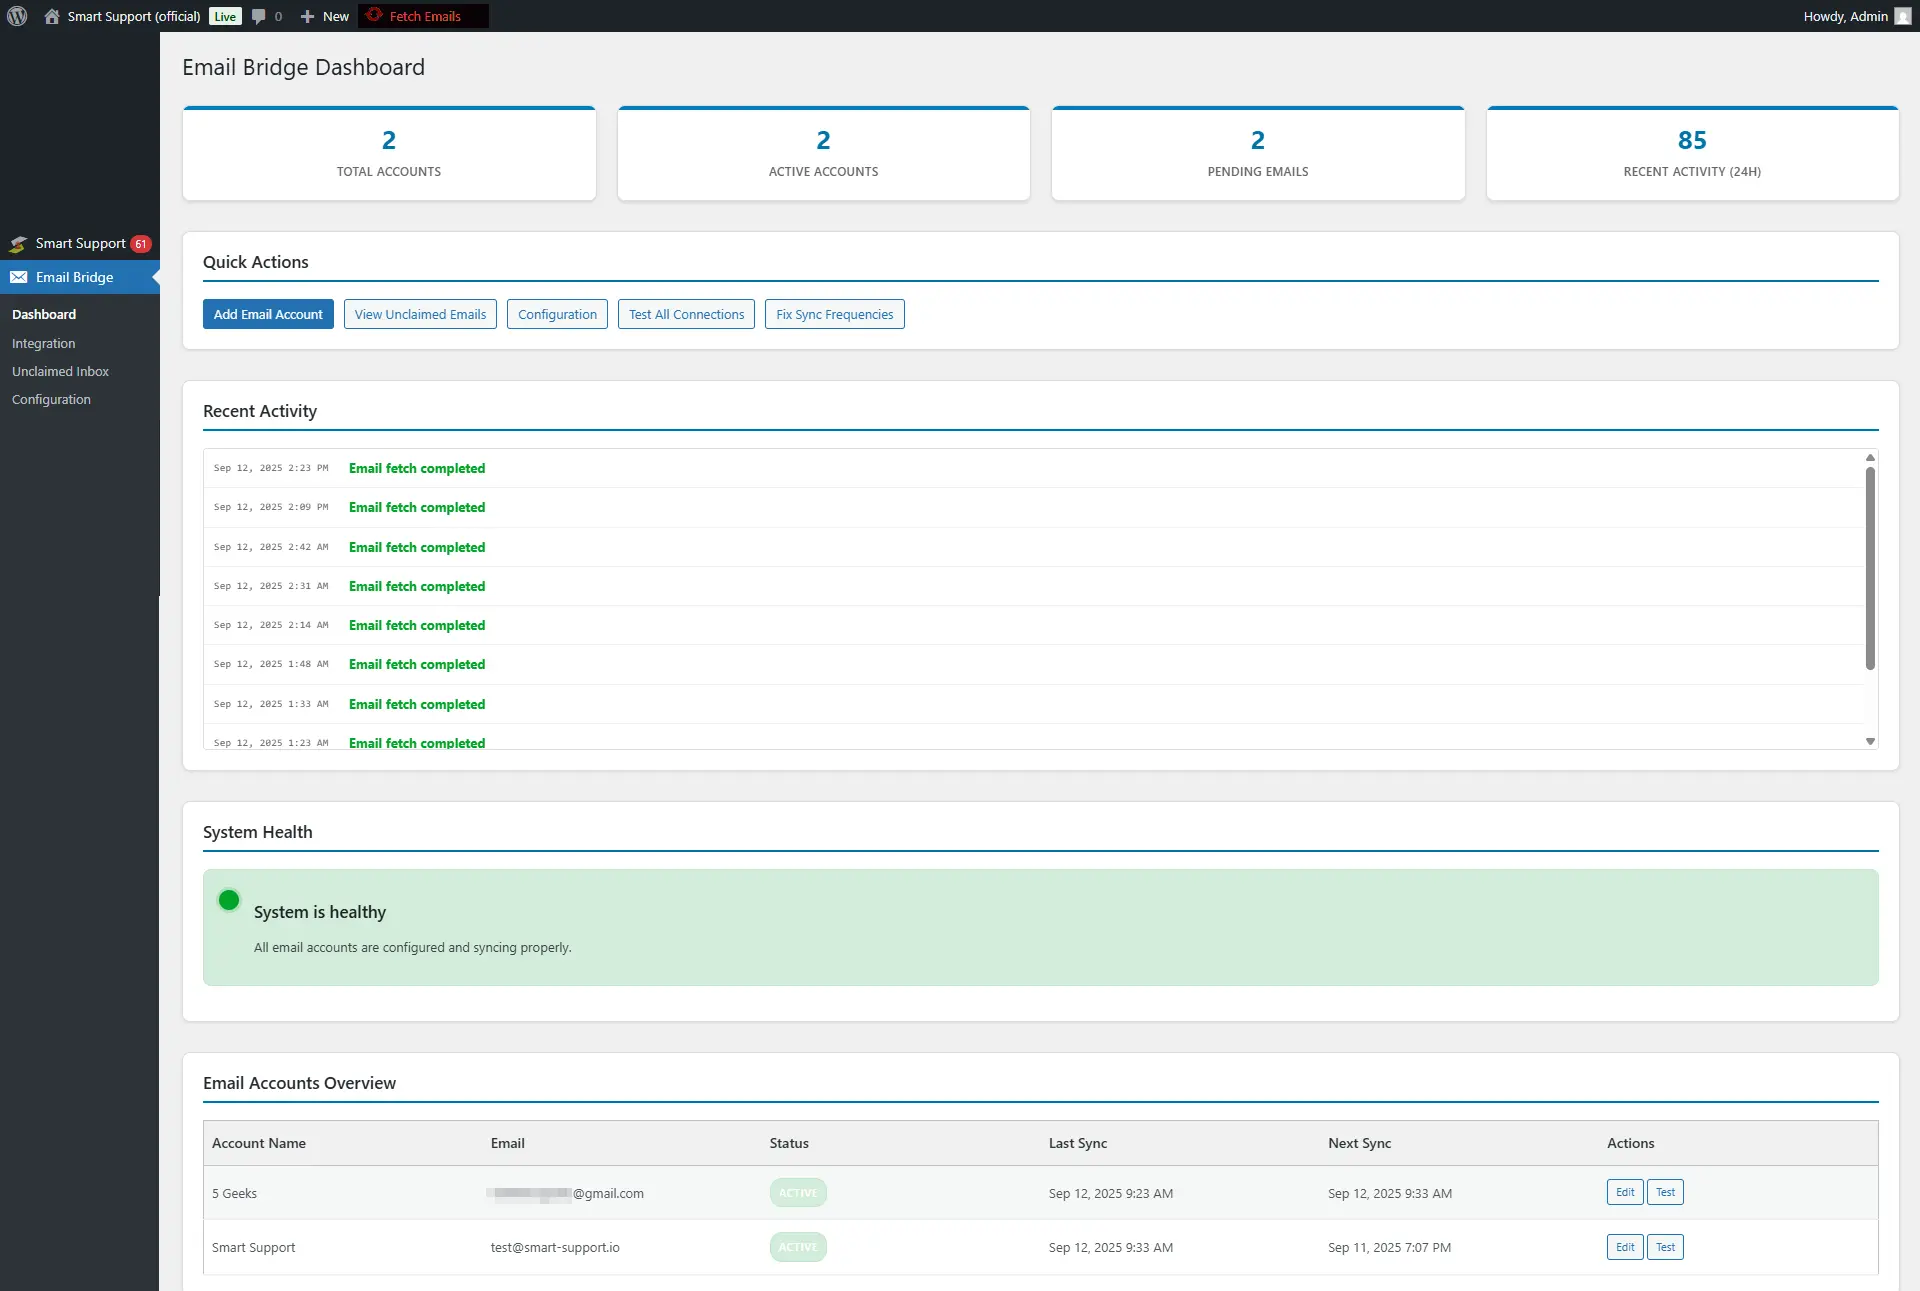The width and height of the screenshot is (1920, 1291).
Task: Click the Email column header
Action: click(507, 1143)
